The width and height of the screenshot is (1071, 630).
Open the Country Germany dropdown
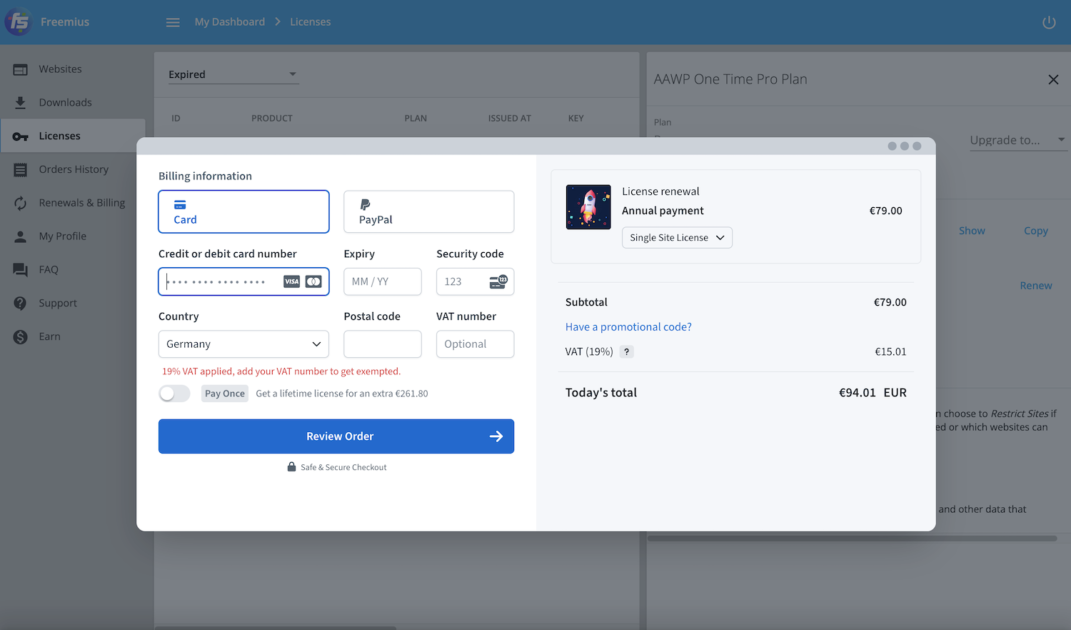click(x=244, y=344)
